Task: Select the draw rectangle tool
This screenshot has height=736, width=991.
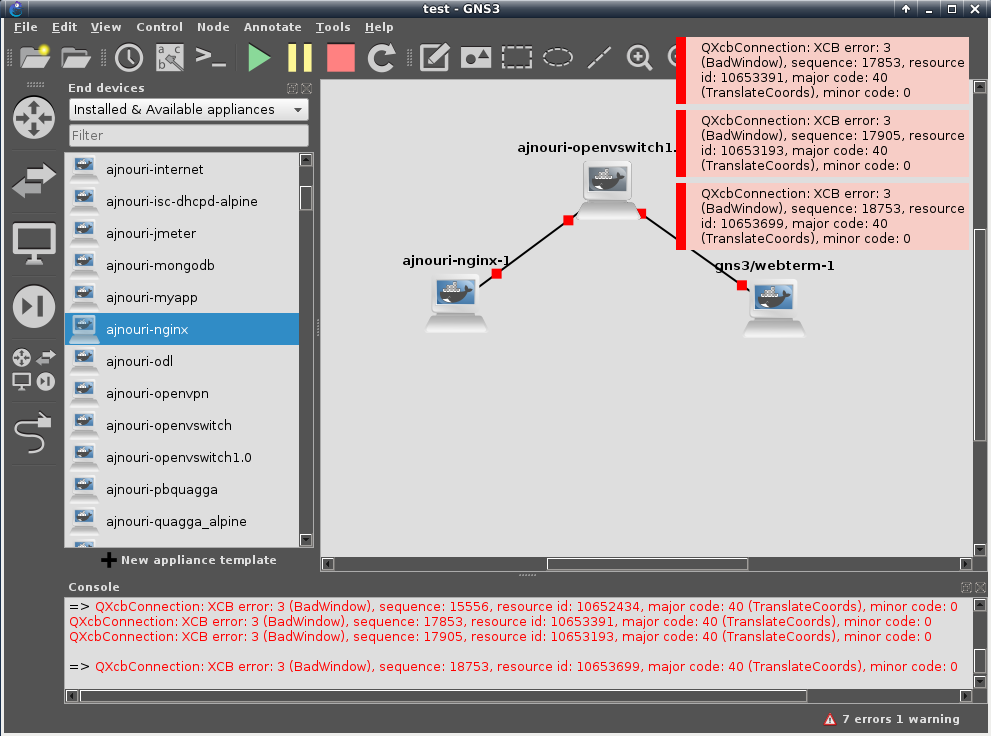Action: (x=517, y=57)
